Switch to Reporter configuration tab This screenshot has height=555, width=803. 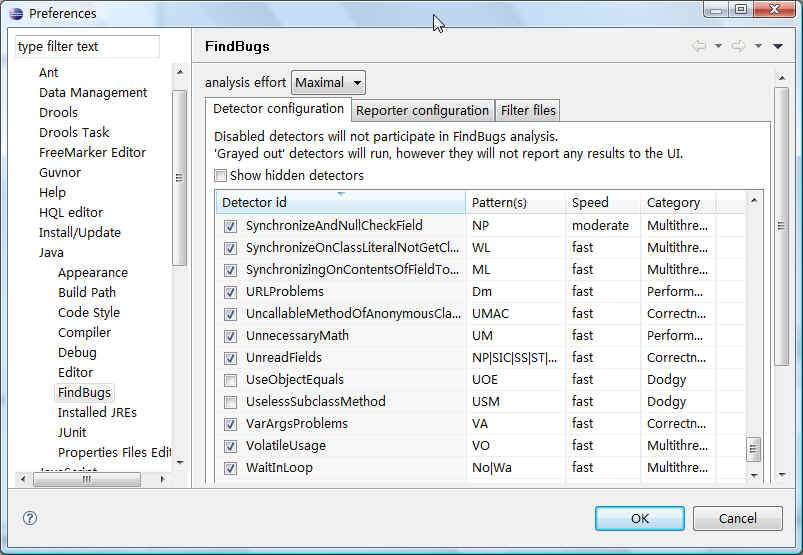pyautogui.click(x=422, y=111)
